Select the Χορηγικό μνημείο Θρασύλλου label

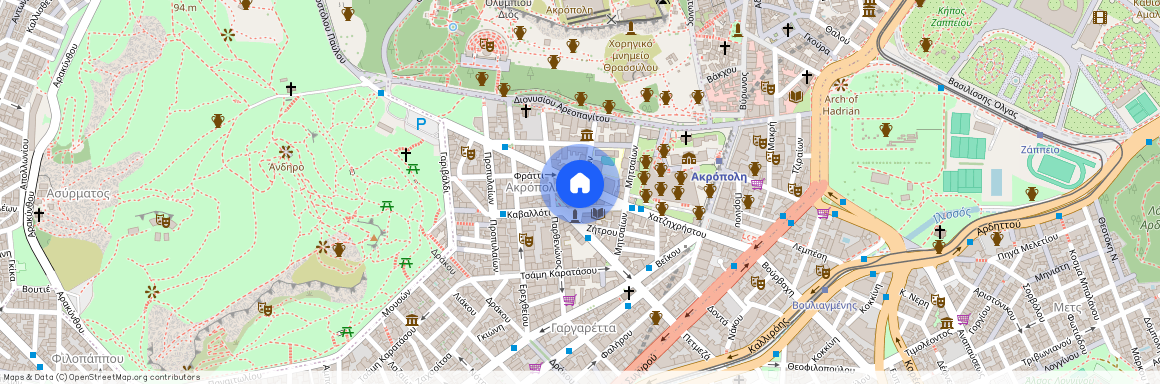[631, 55]
